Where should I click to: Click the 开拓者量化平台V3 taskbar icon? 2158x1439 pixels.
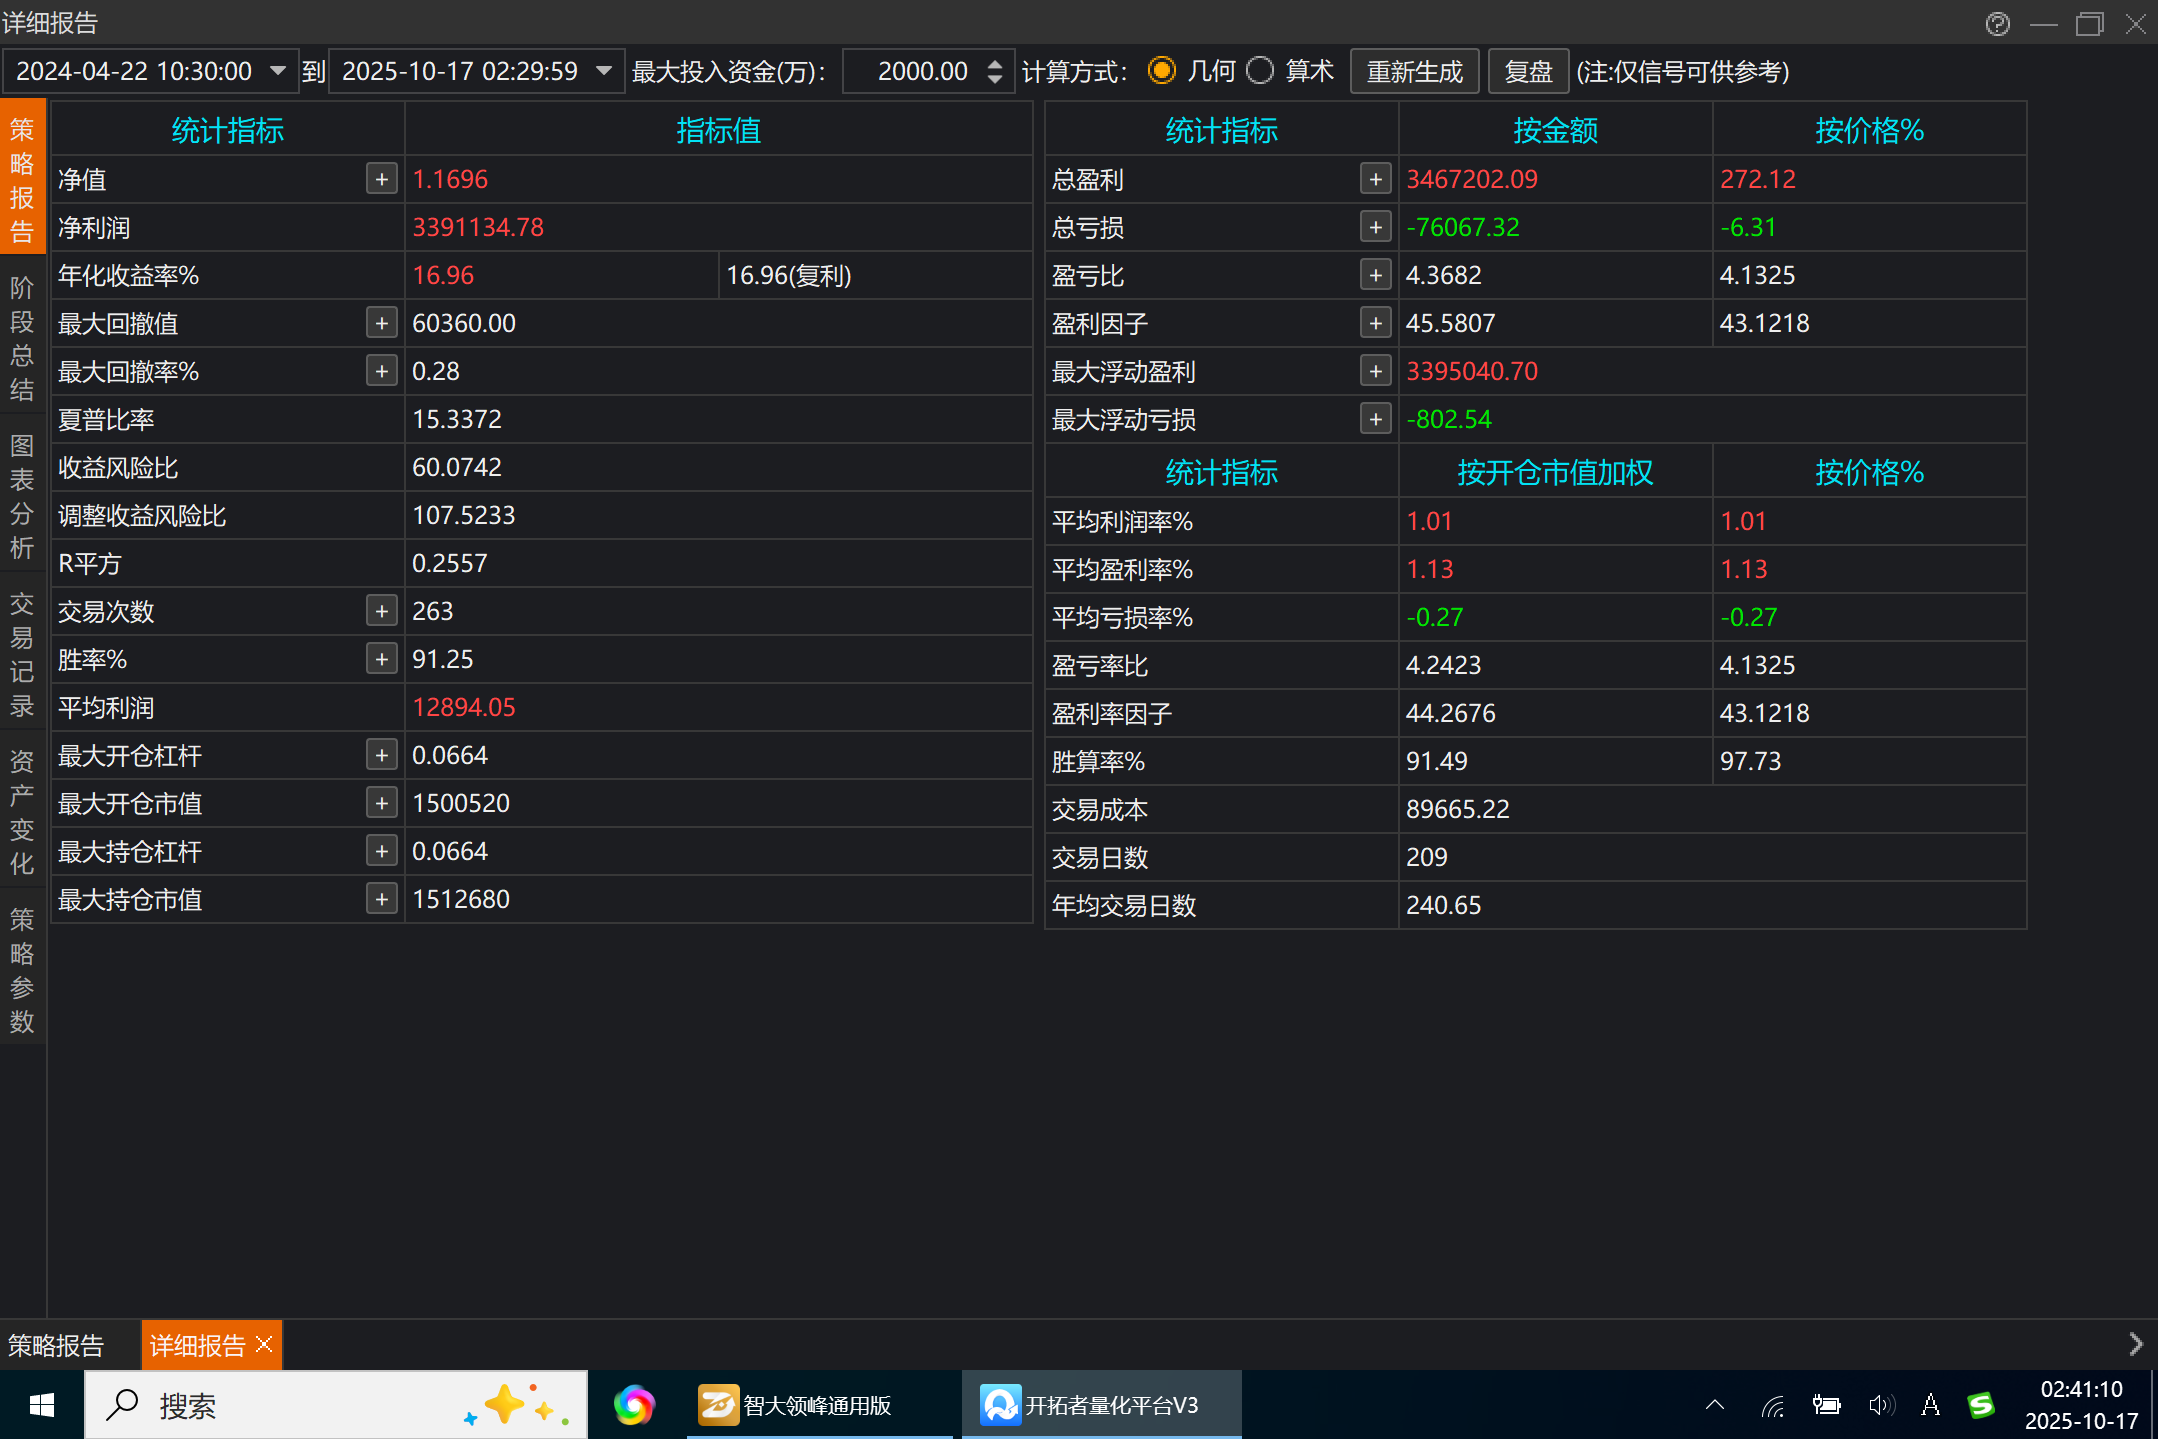click(x=1090, y=1405)
